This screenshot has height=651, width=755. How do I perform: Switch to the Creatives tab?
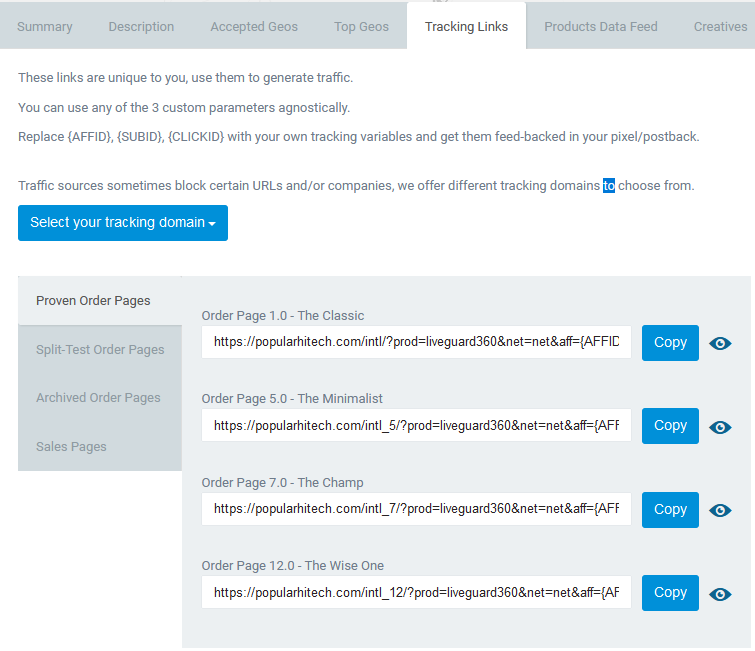[720, 26]
